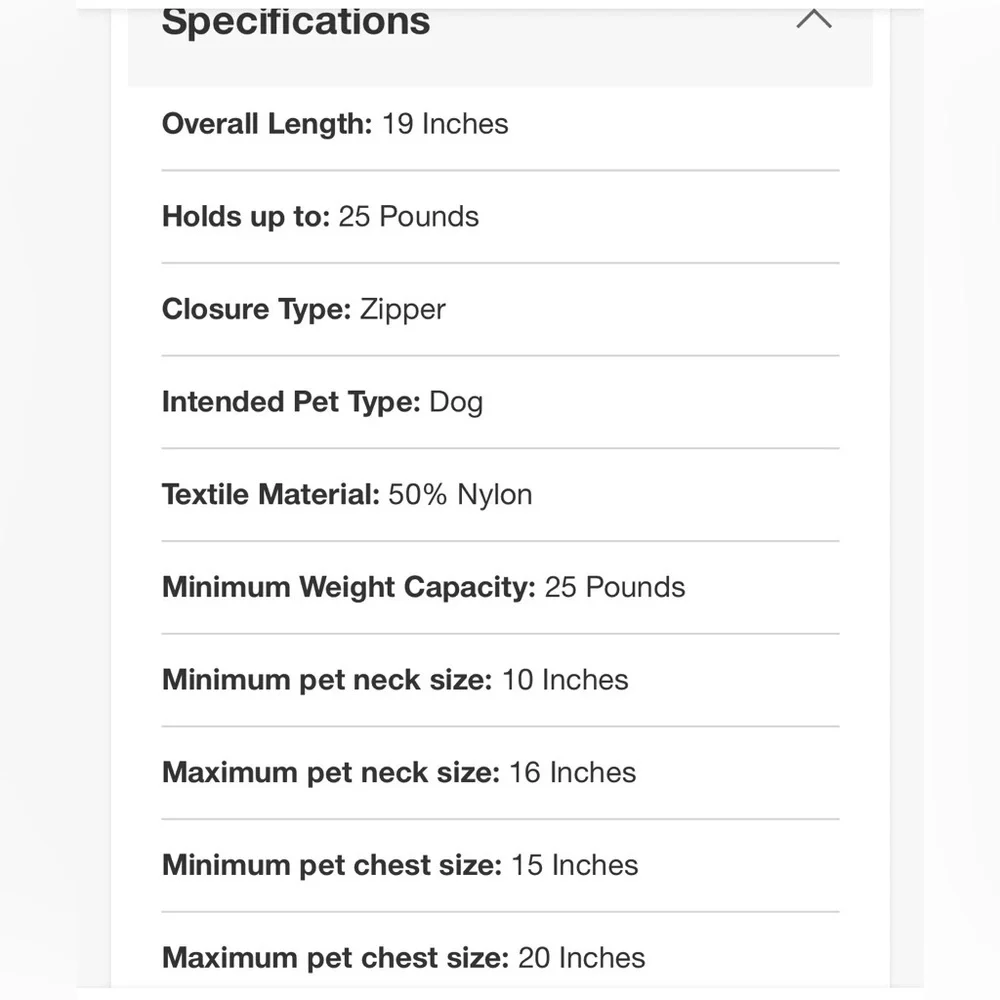Click the Maximum pet chest size row

pos(500,955)
